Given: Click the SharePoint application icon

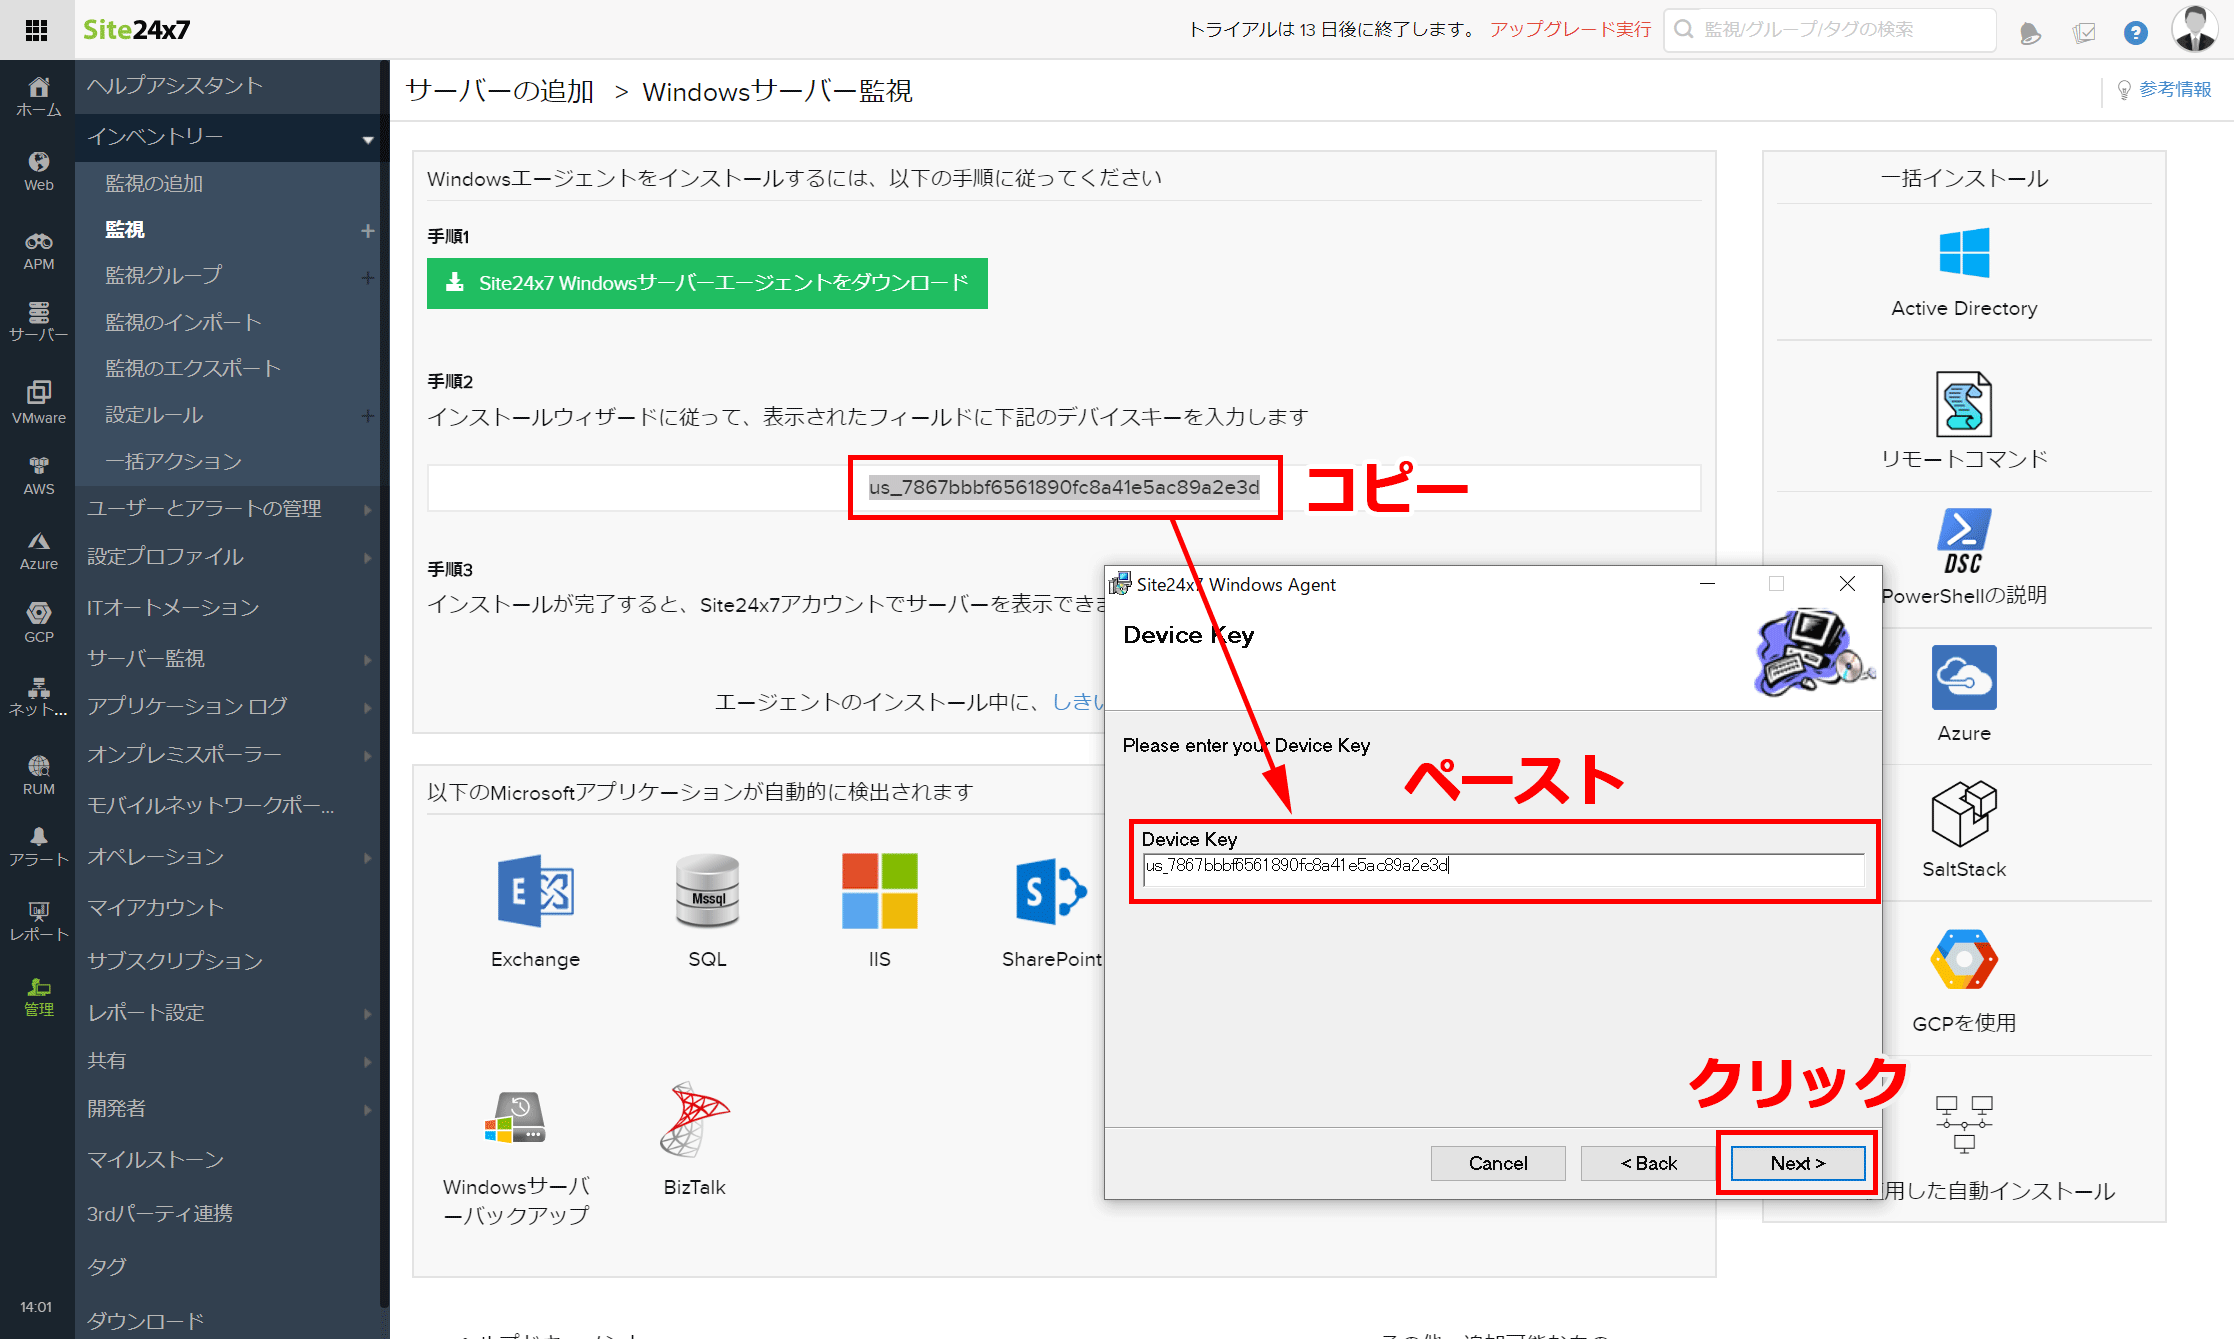Looking at the screenshot, I should [1051, 891].
